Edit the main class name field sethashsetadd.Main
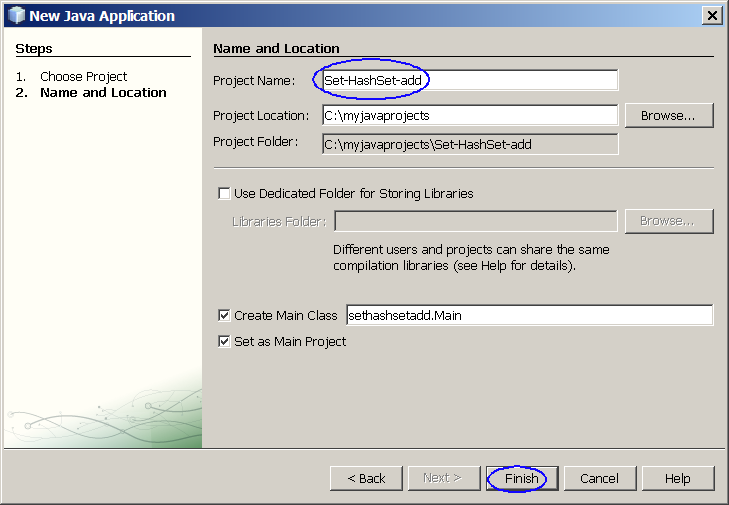 coord(530,316)
